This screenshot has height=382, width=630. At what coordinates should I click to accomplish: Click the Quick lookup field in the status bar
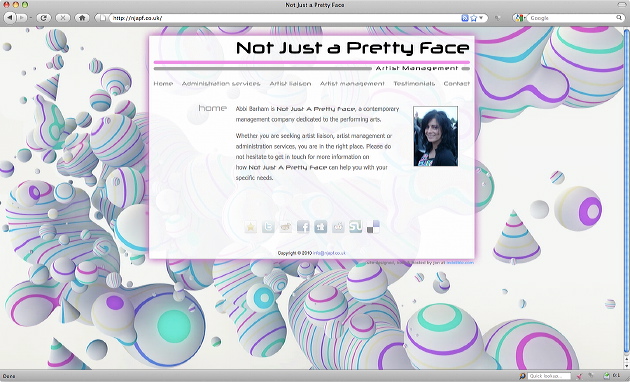pos(550,376)
